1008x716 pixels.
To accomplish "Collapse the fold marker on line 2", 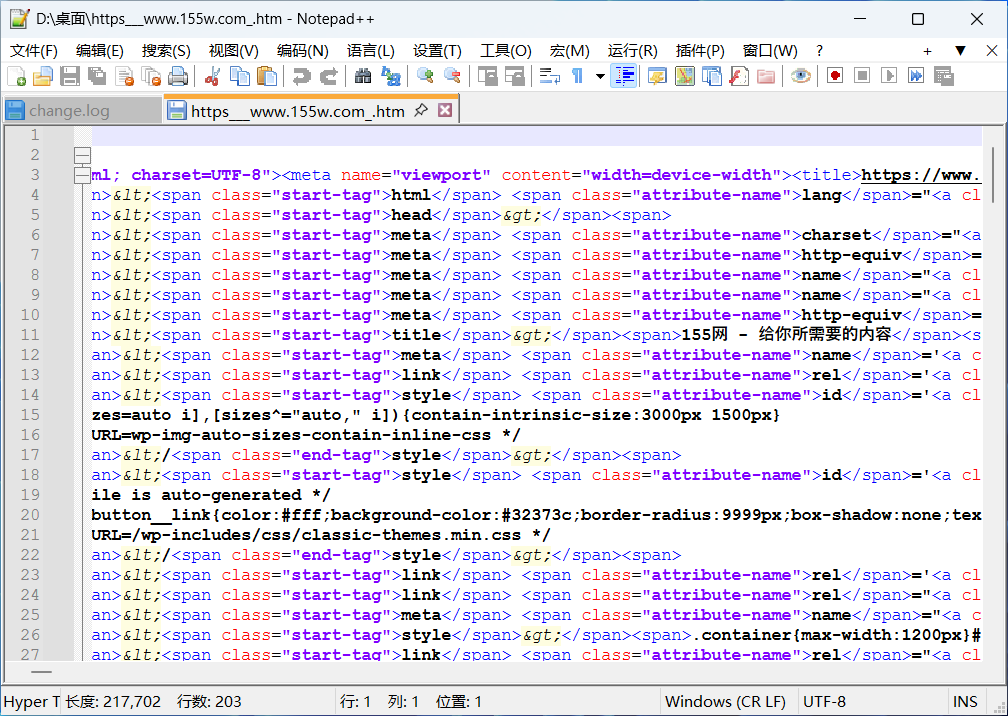I will click(x=82, y=155).
